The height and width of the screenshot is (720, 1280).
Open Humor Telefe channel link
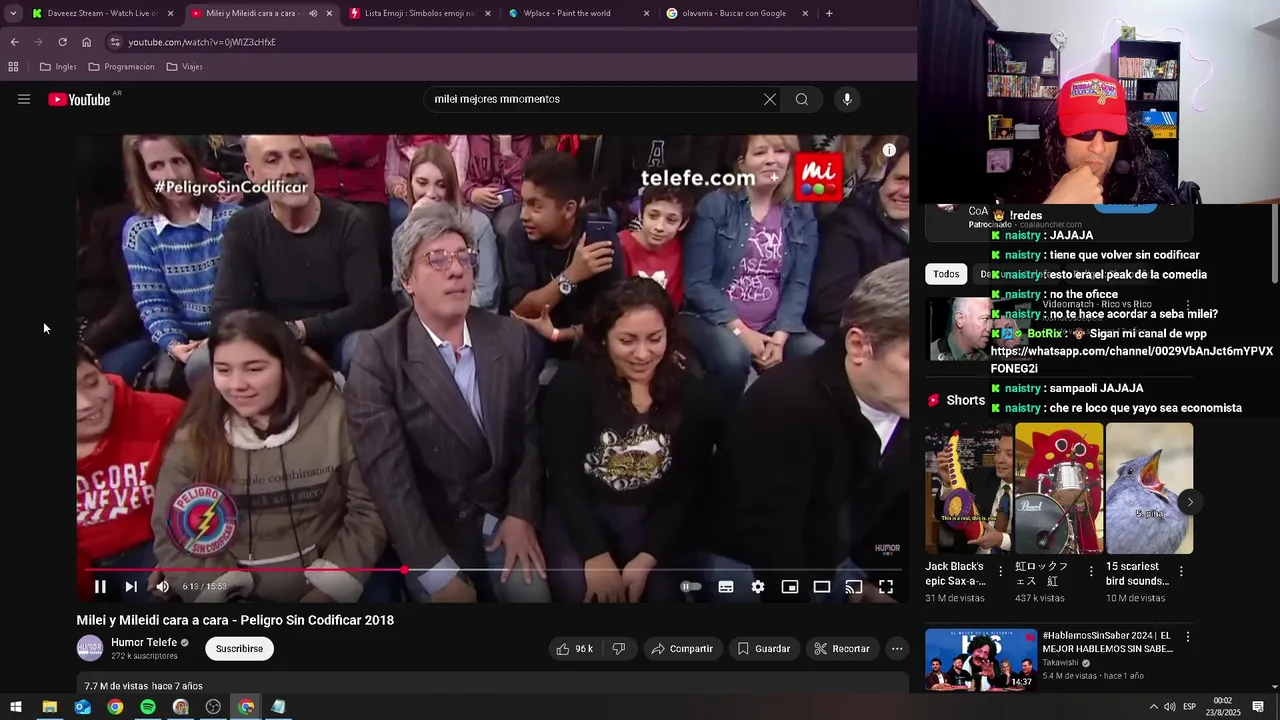click(x=144, y=643)
